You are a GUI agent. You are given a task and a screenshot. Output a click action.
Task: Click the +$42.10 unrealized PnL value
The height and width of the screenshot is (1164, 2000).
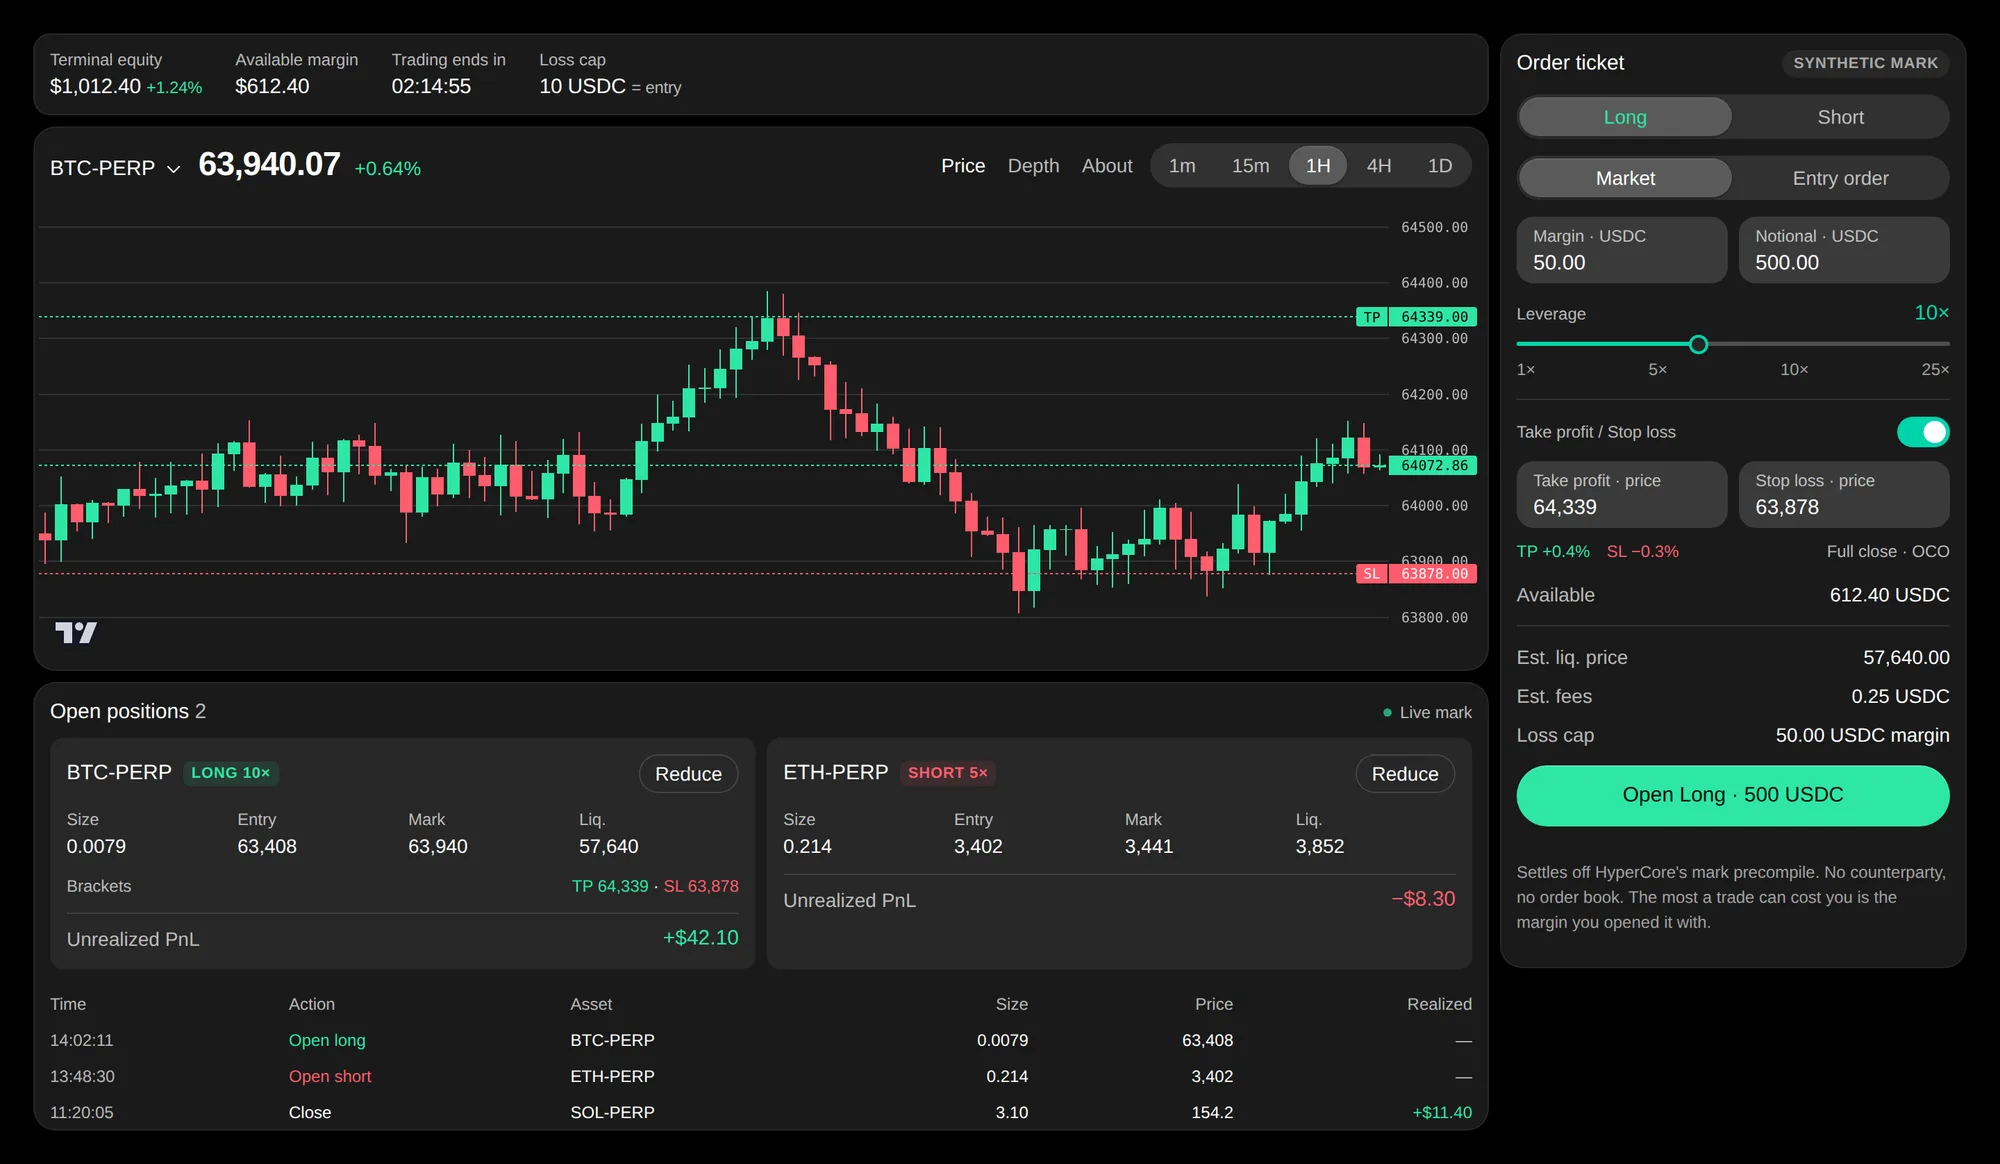[700, 938]
